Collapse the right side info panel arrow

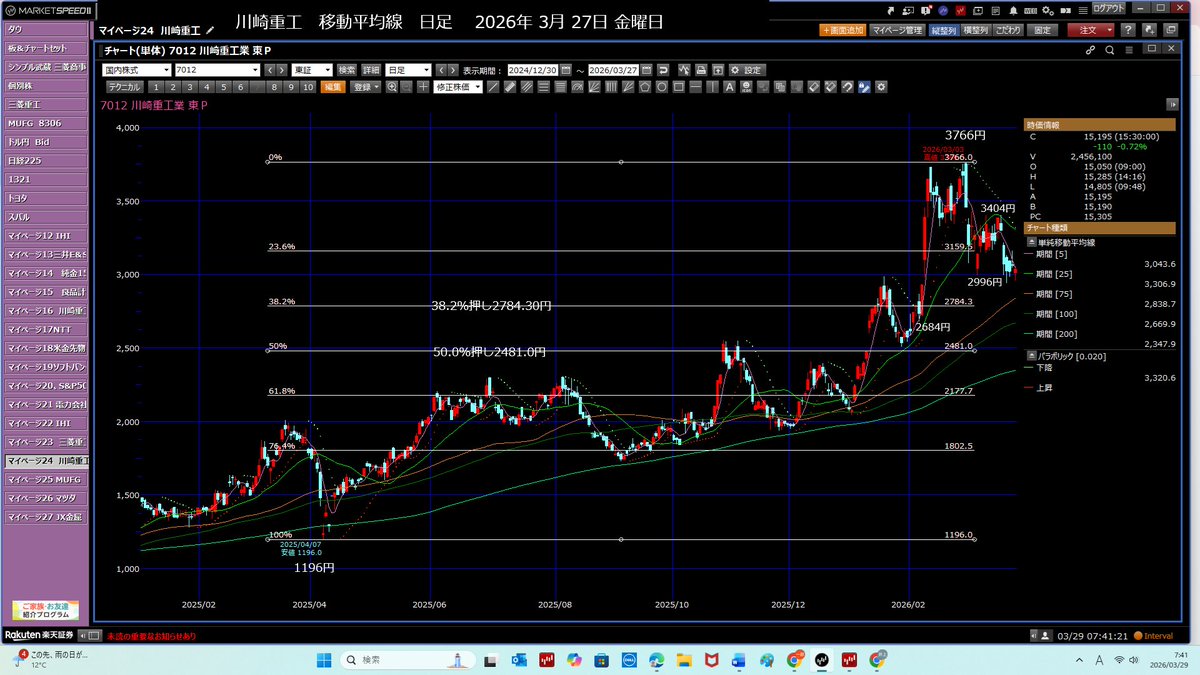tap(1173, 104)
